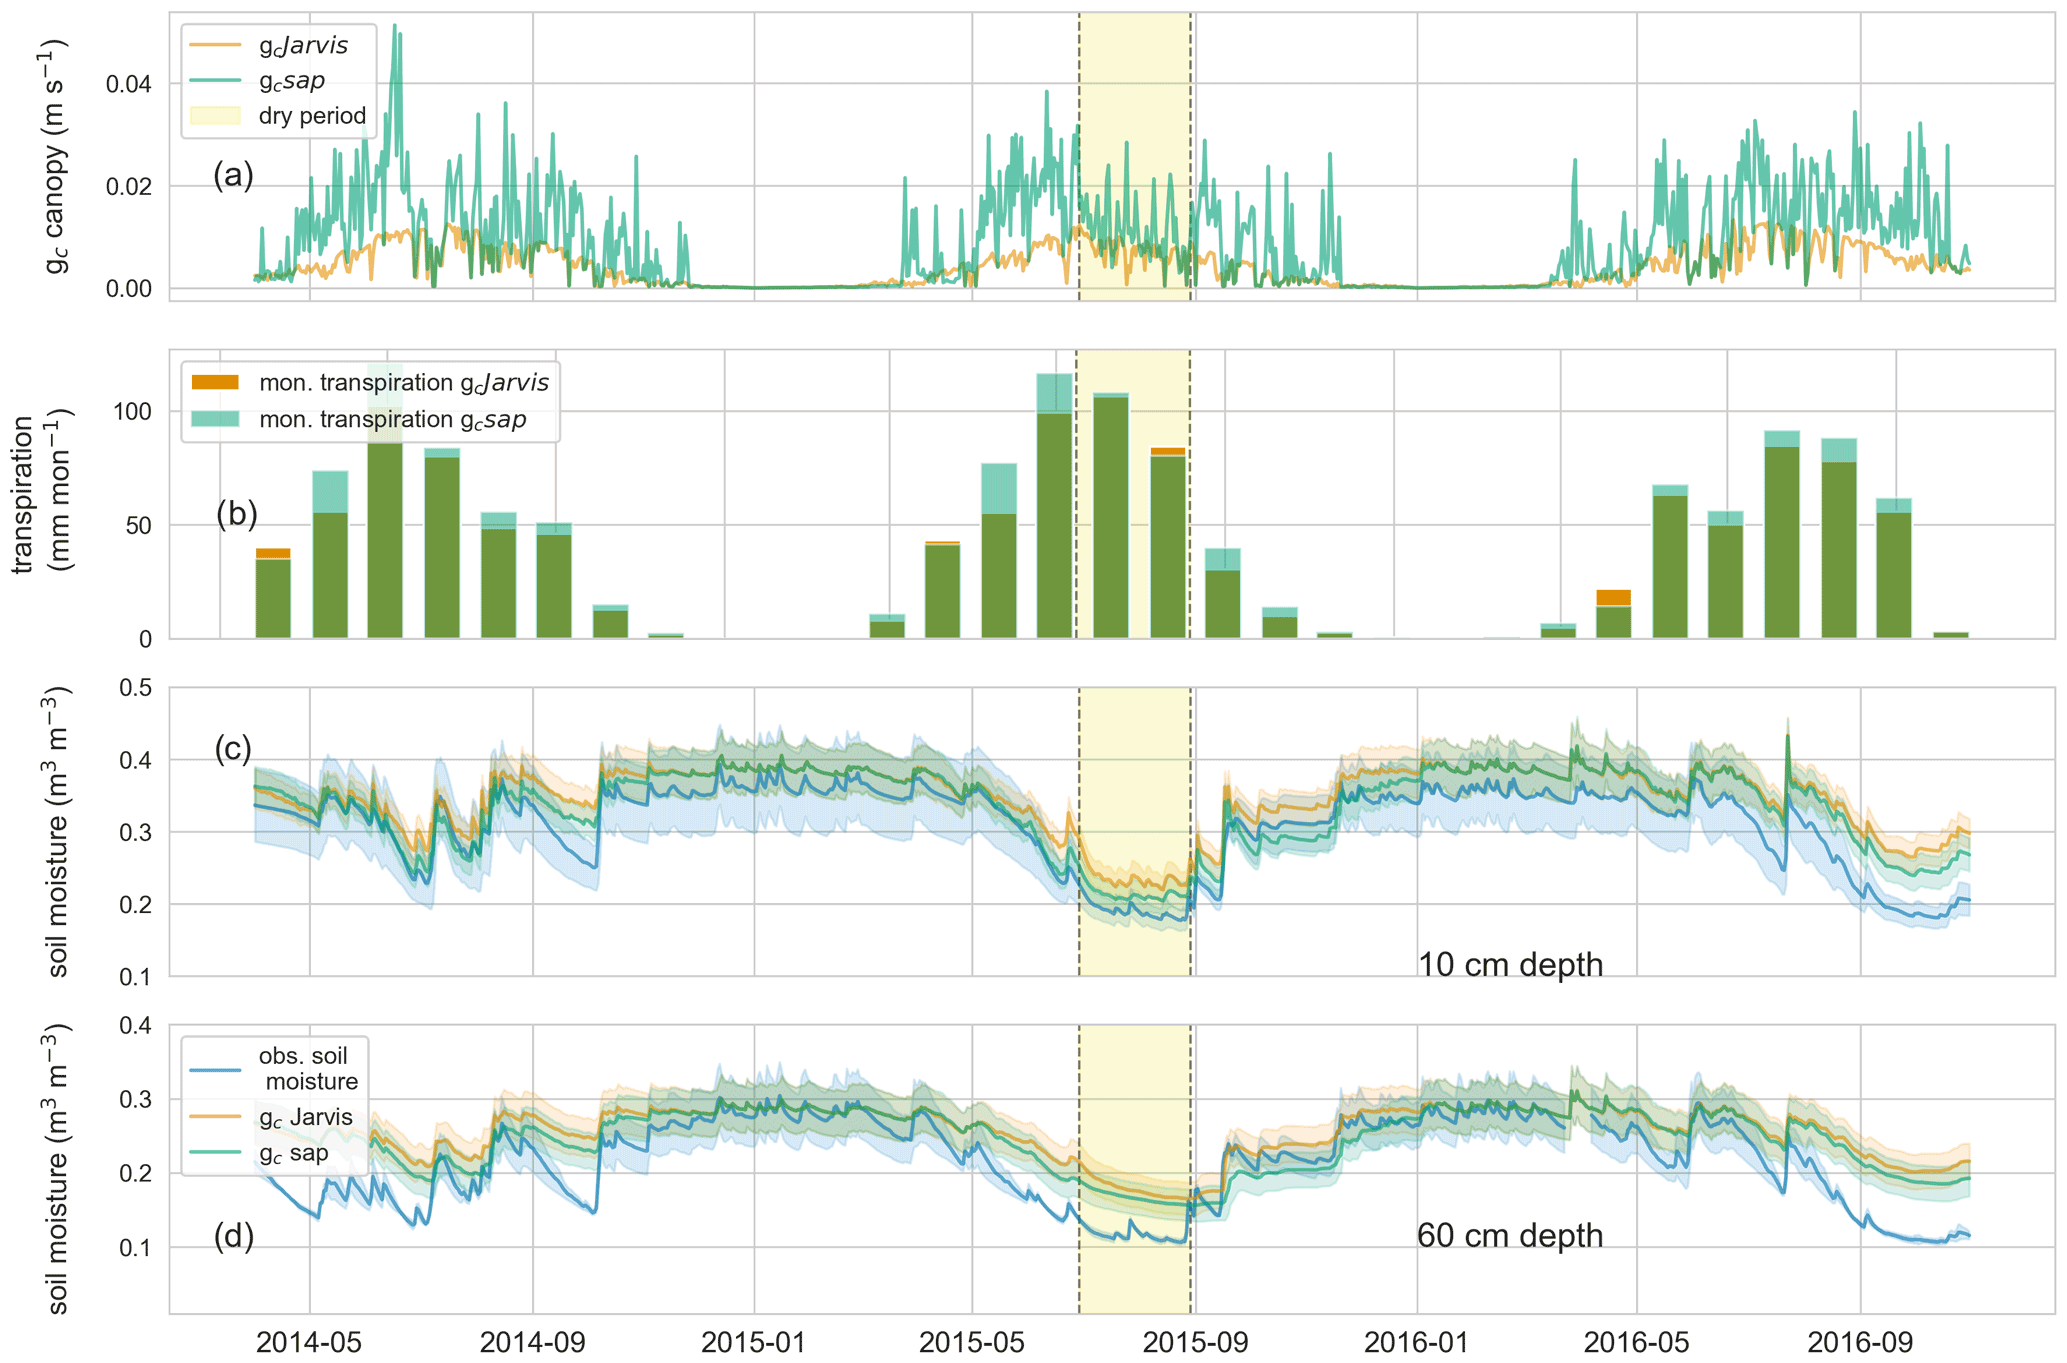The width and height of the screenshot is (2067, 1363).
Task: Click the obs. soil moisture legend entry
Action: (x=308, y=1068)
